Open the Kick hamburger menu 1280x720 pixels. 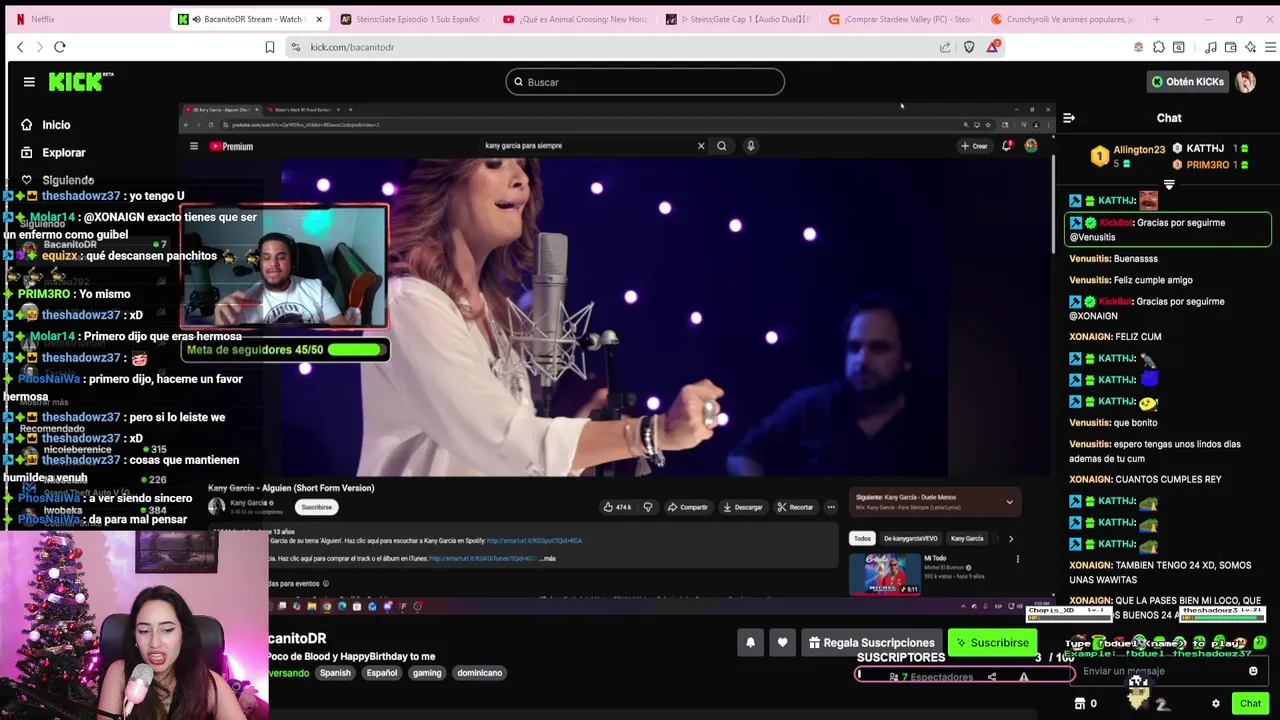point(29,82)
